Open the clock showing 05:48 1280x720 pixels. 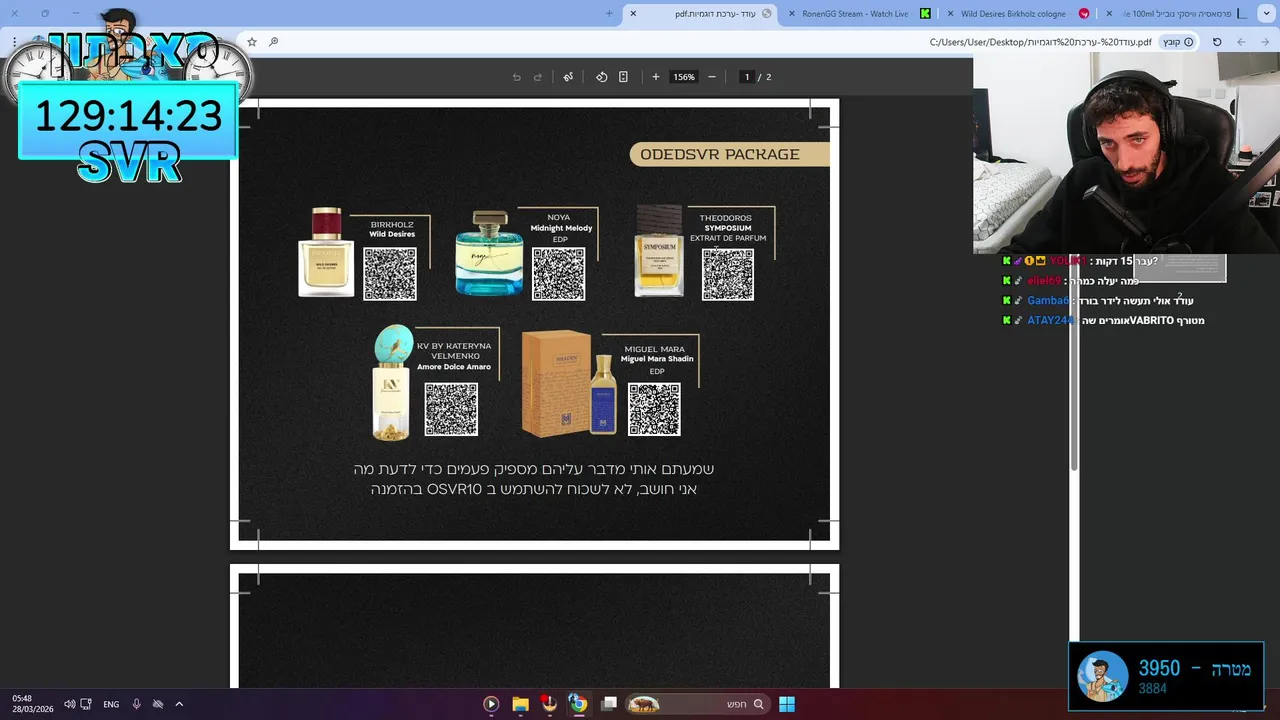point(32,704)
